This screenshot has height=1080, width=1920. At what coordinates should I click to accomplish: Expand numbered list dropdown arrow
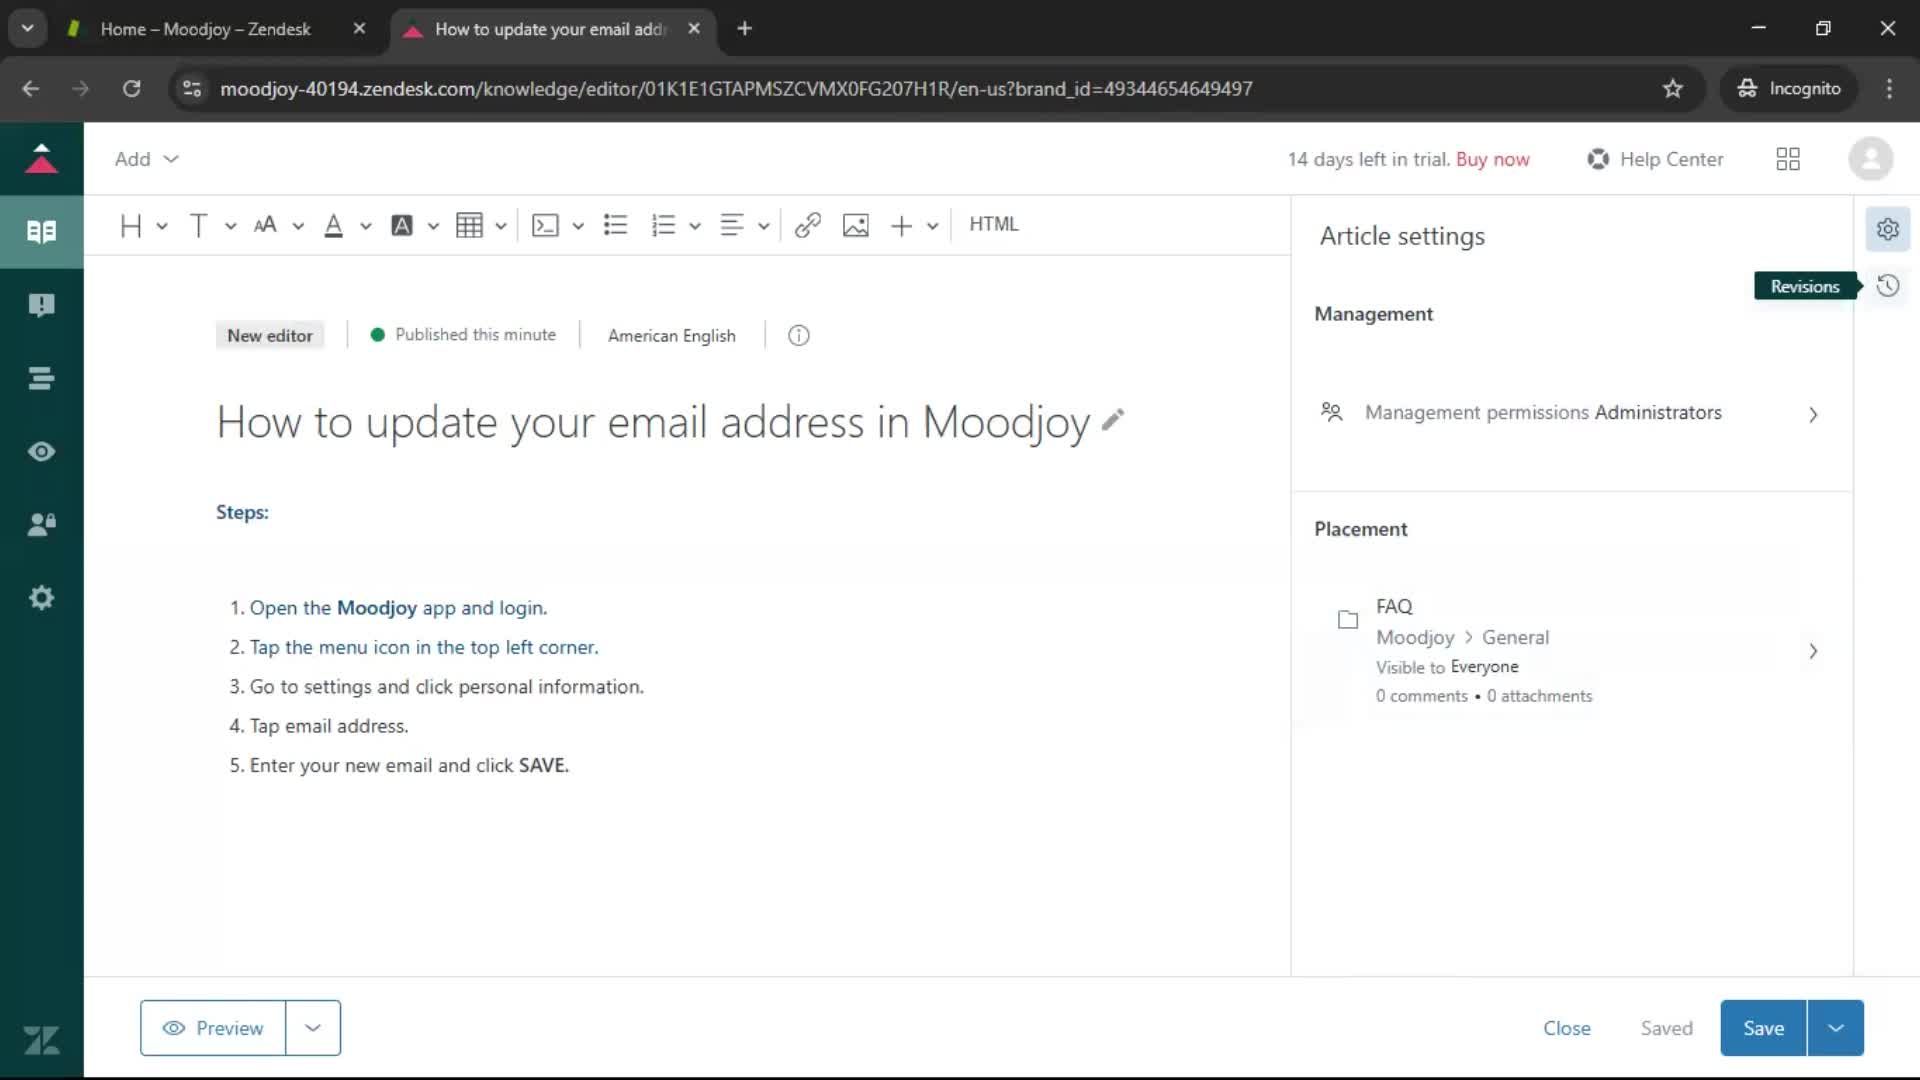pyautogui.click(x=695, y=226)
